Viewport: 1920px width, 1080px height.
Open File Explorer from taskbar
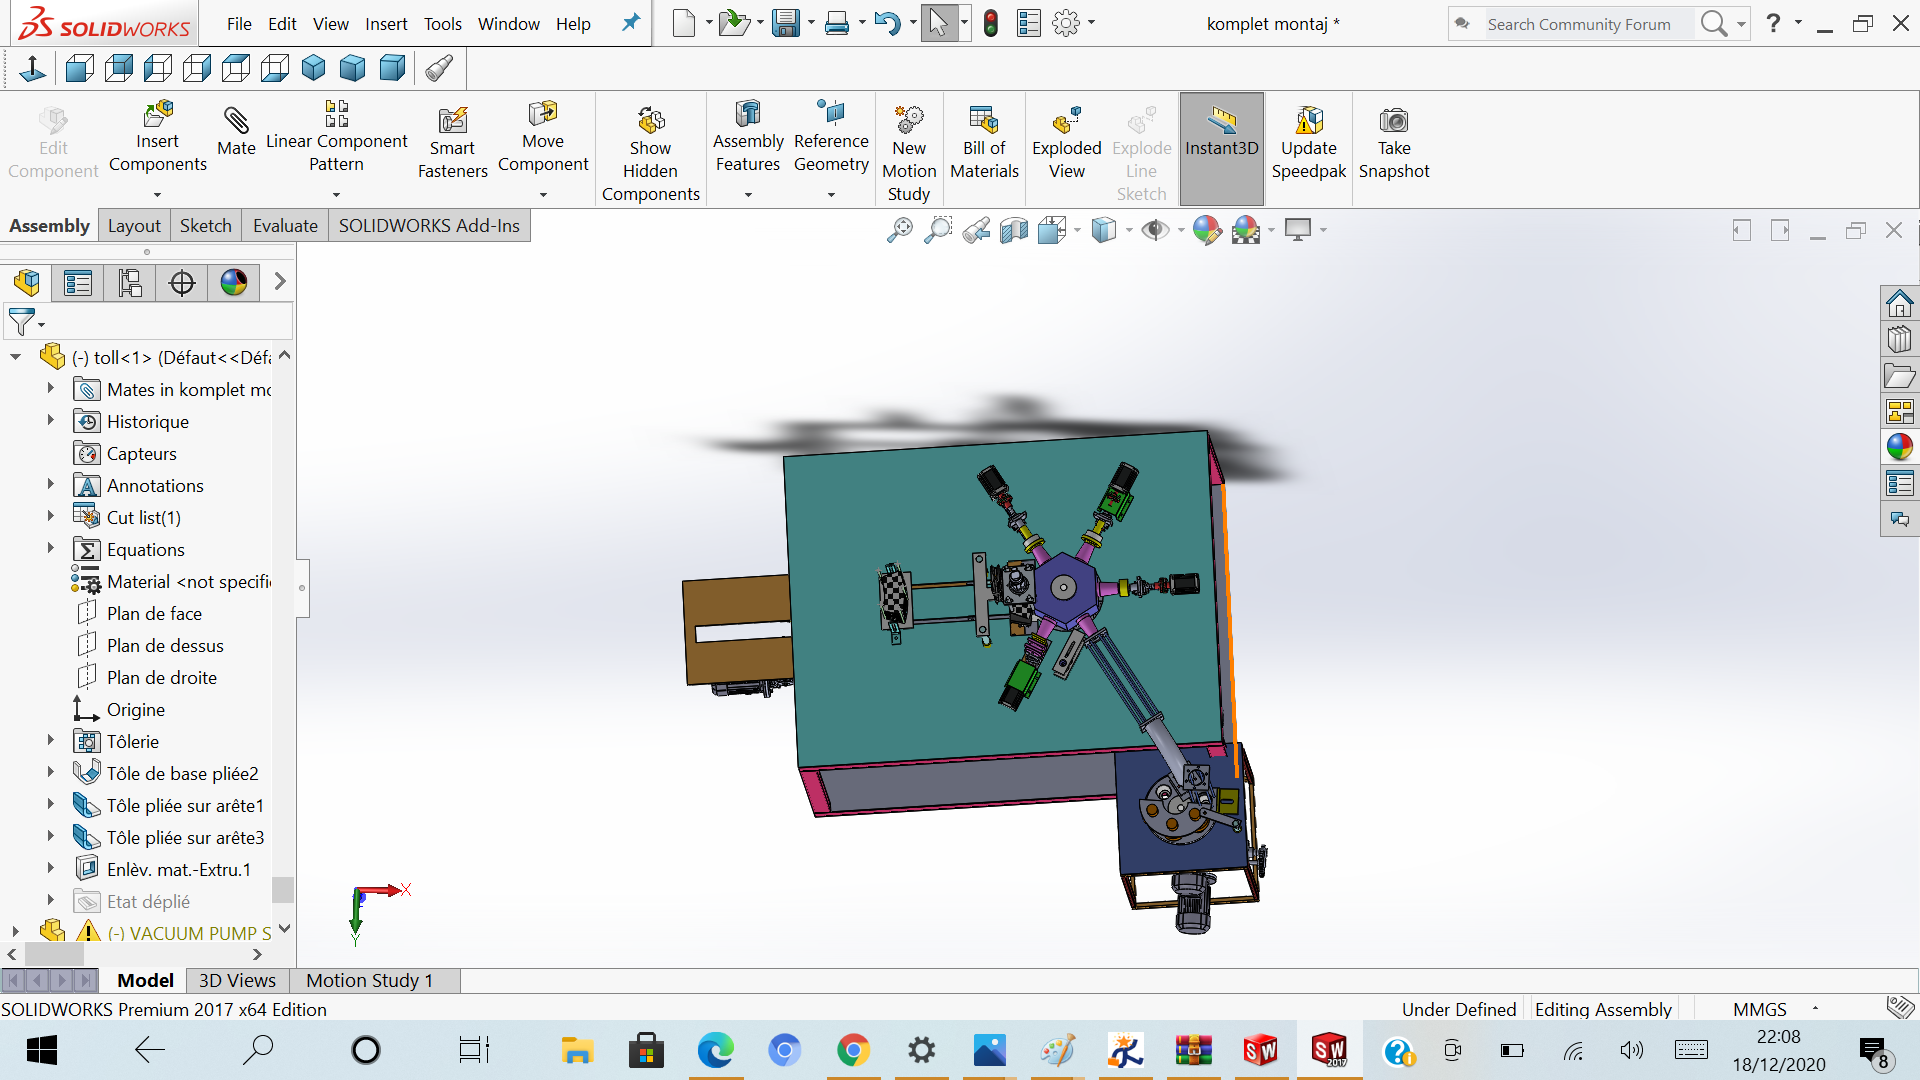tap(577, 1050)
